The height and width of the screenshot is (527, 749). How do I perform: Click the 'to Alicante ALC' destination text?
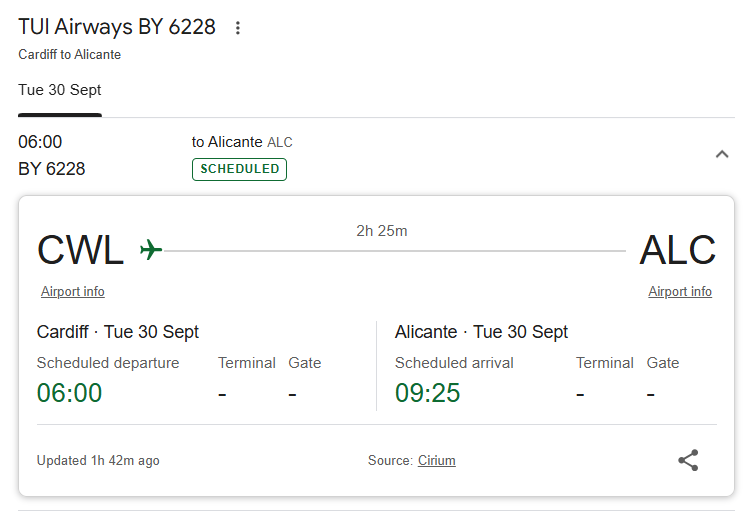(242, 142)
